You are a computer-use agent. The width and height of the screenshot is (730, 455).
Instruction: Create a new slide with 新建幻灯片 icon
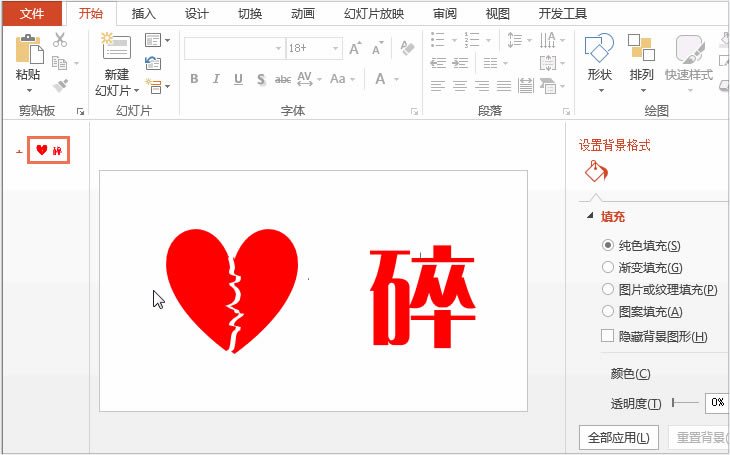[x=116, y=46]
